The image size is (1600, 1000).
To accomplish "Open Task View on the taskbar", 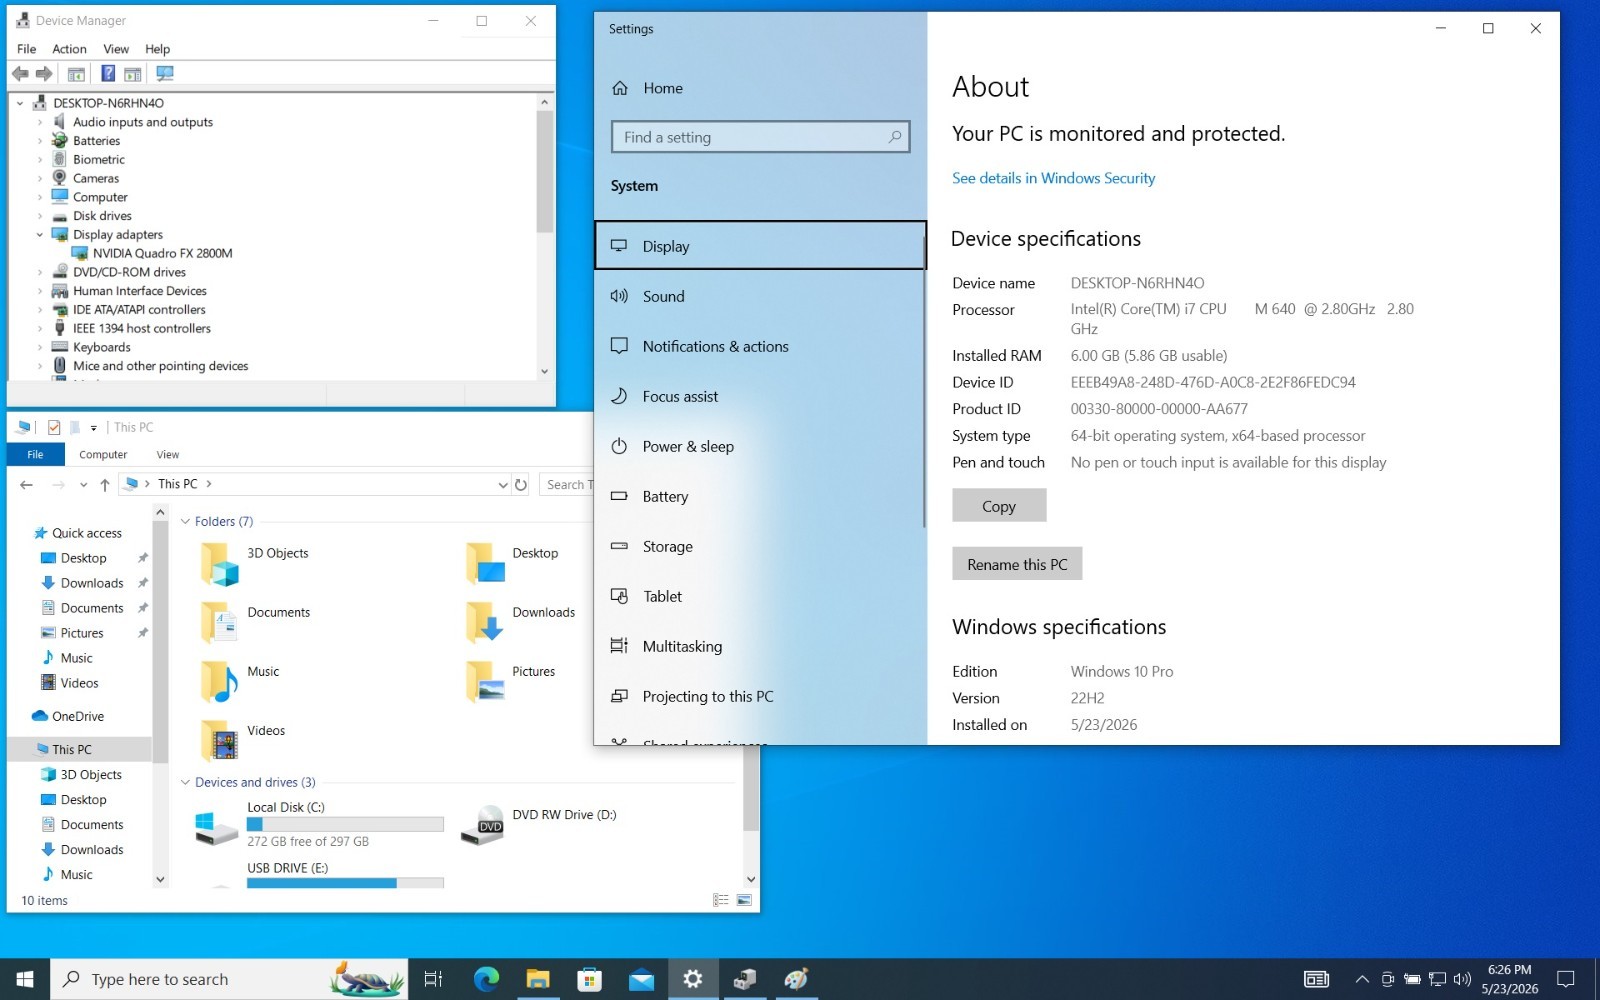I will point(433,979).
